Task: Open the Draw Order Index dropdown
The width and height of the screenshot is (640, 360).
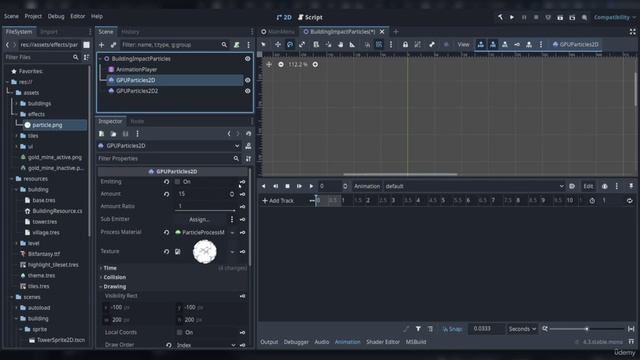Action: pyautogui.click(x=207, y=345)
